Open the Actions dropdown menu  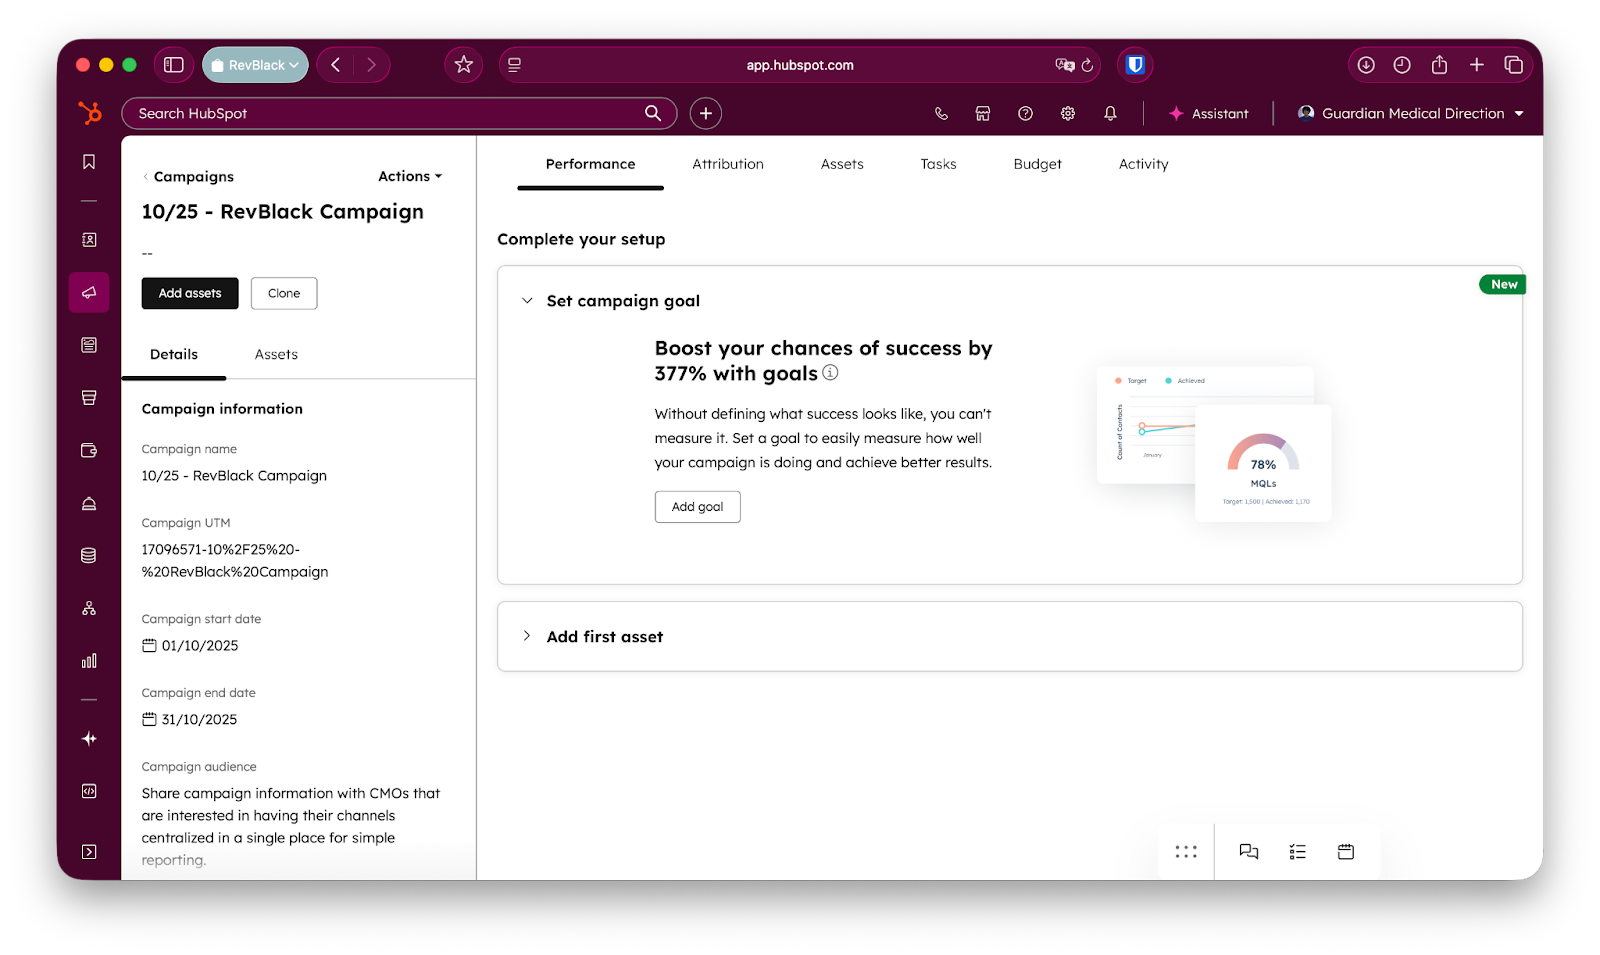[x=410, y=176]
